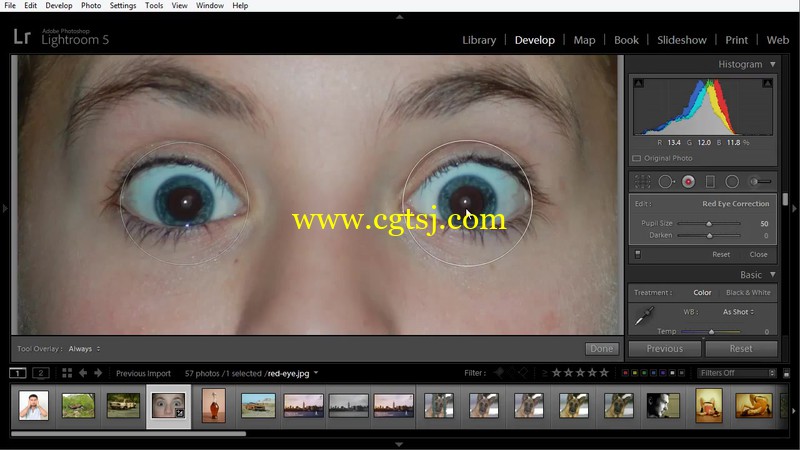This screenshot has height=450, width=800.
Task: Click the Previous button
Action: click(x=664, y=348)
